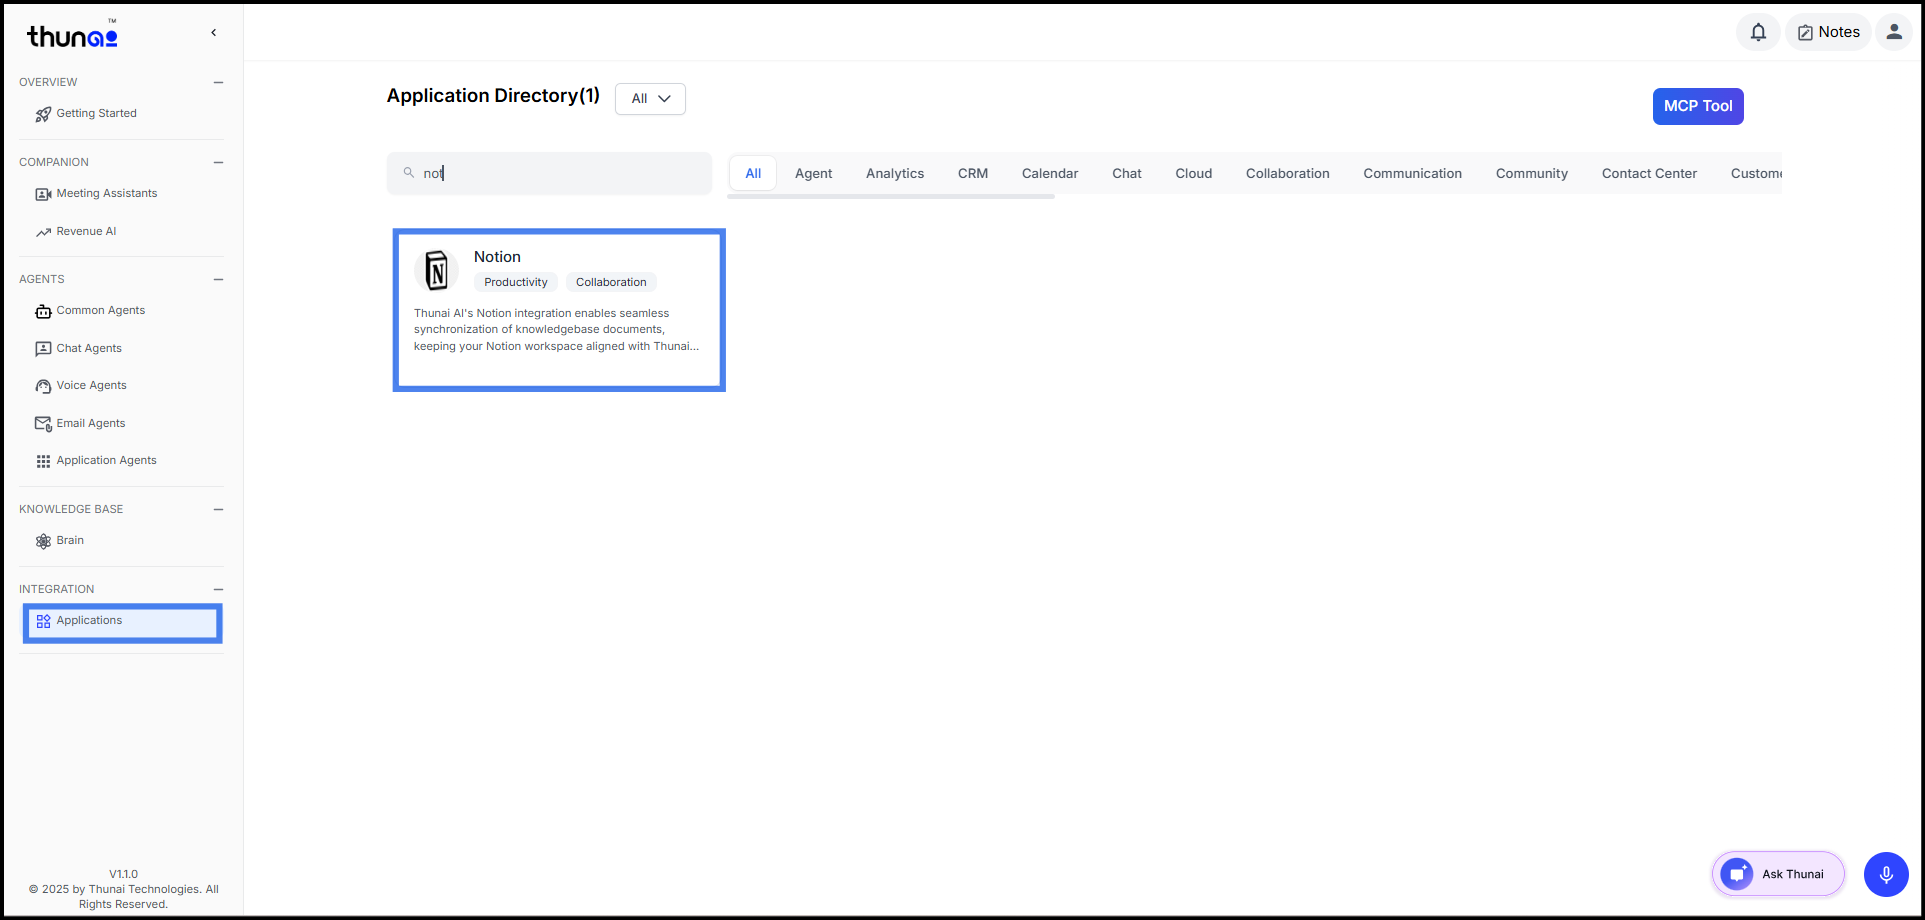Collapse the sidebar with the chevron arrow
The height and width of the screenshot is (920, 1925).
tap(213, 33)
